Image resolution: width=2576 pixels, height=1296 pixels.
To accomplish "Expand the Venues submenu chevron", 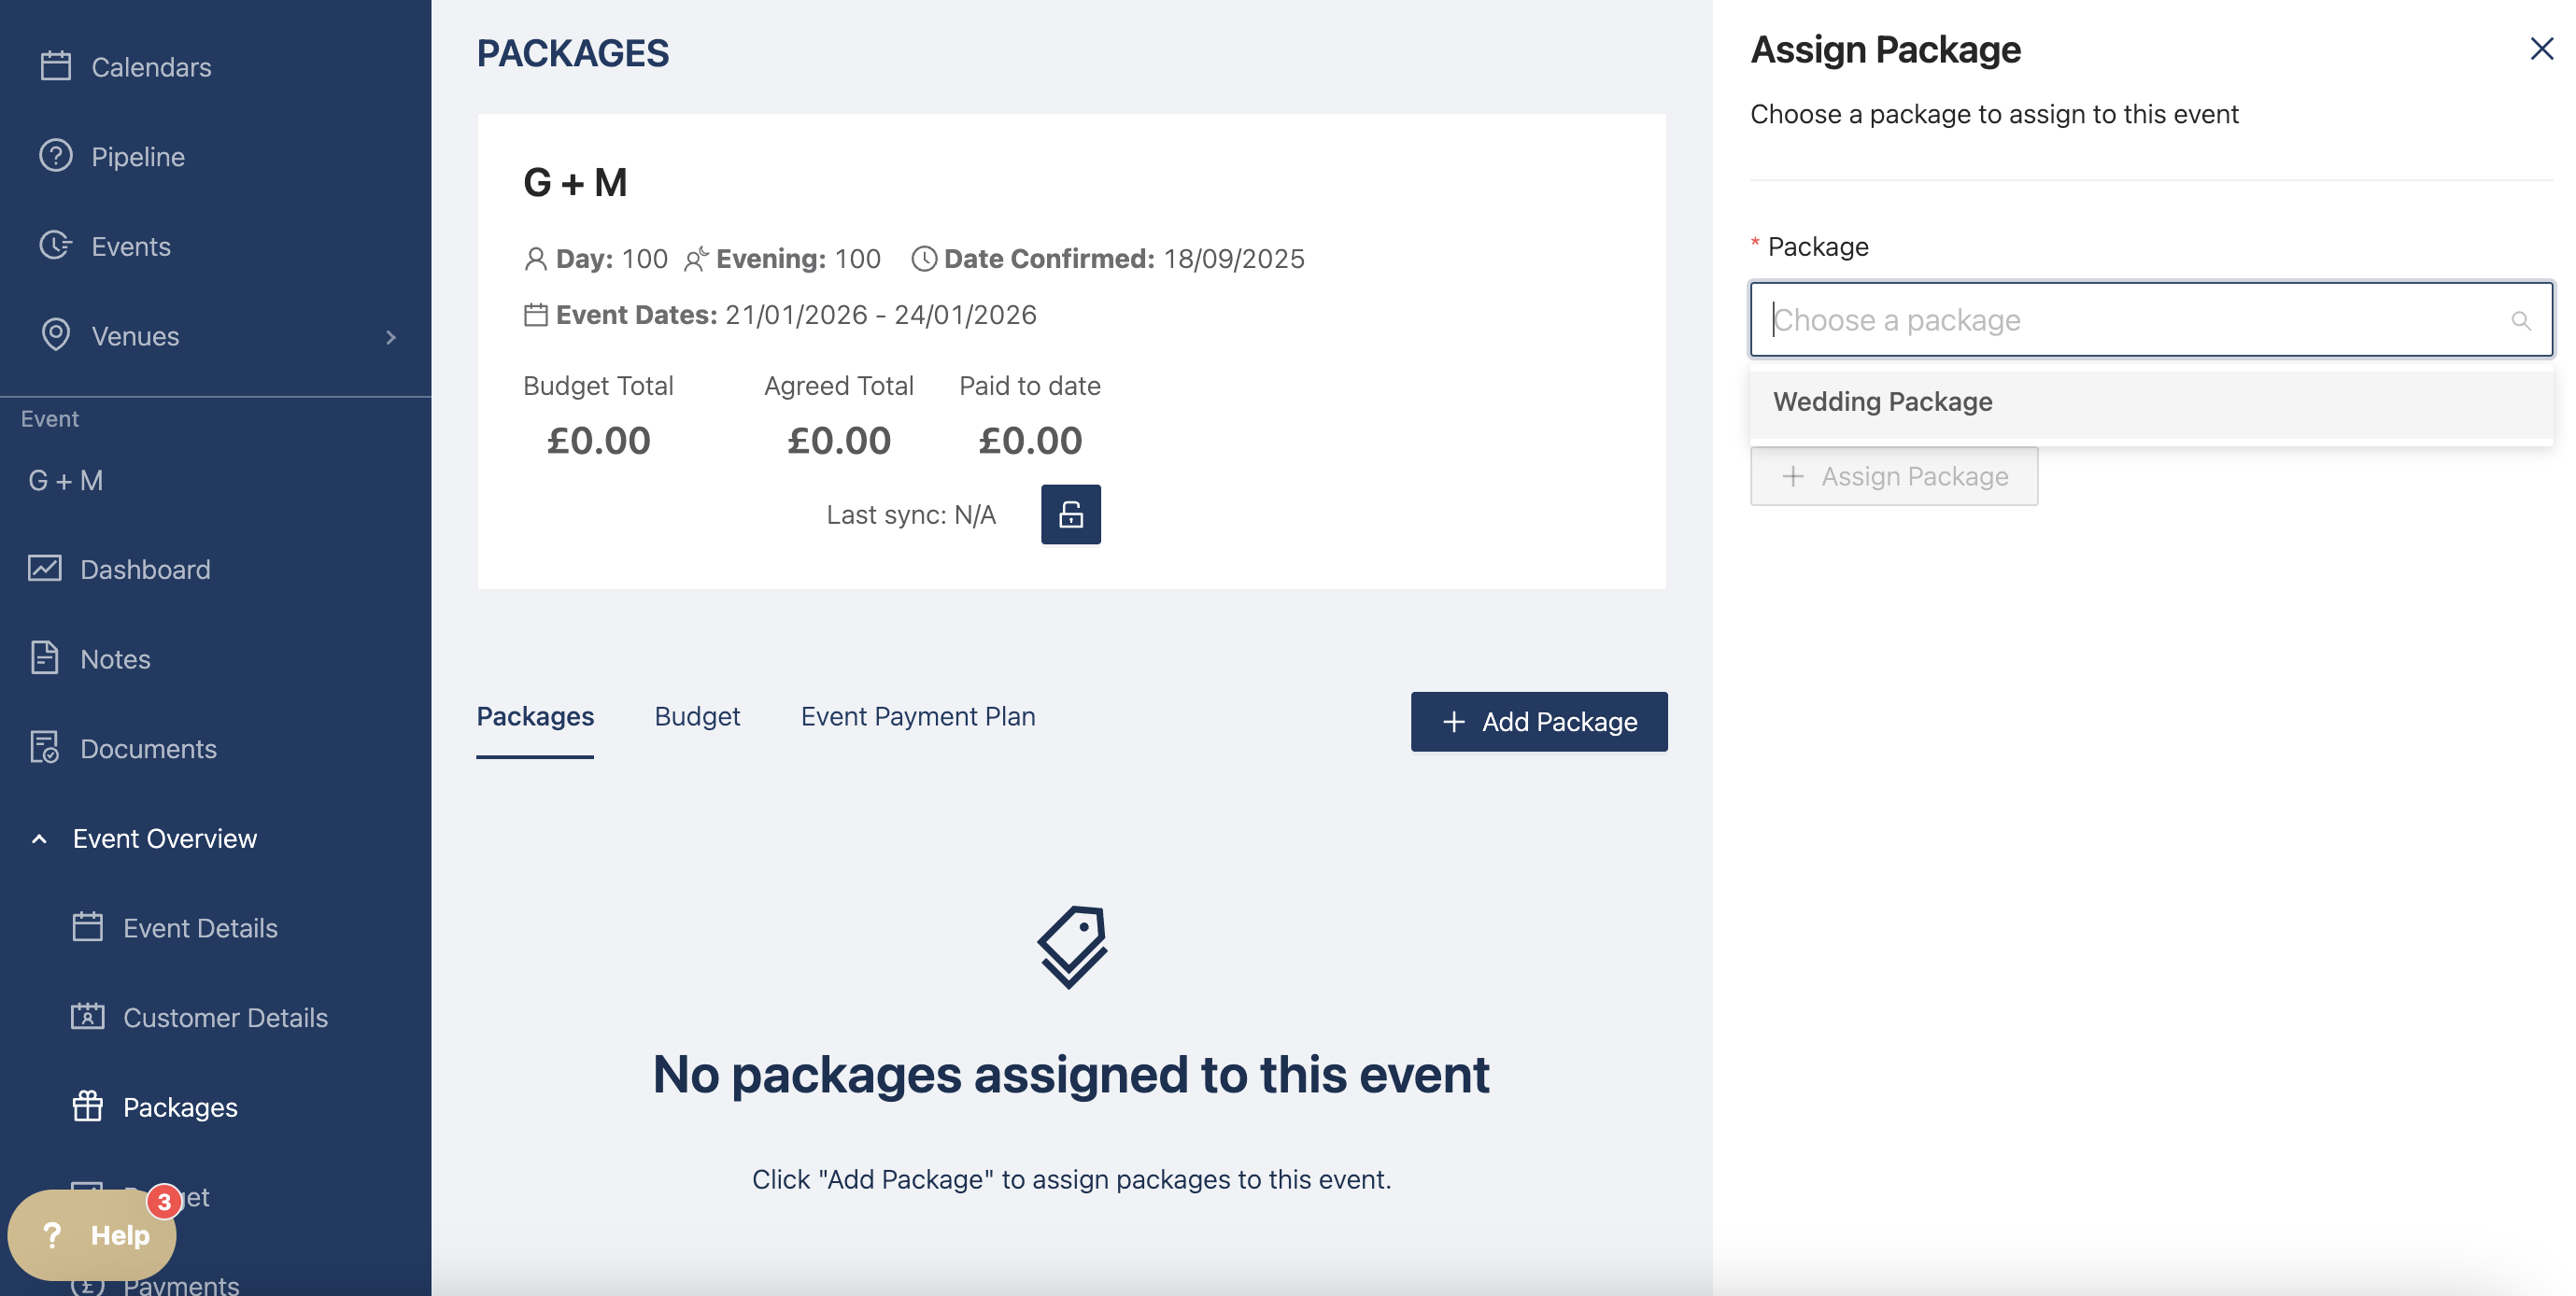I will click(391, 337).
